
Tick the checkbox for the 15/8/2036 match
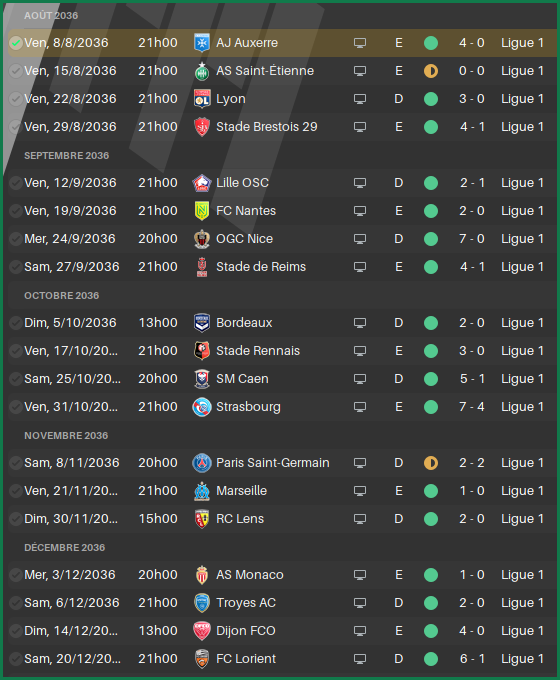click(16, 71)
